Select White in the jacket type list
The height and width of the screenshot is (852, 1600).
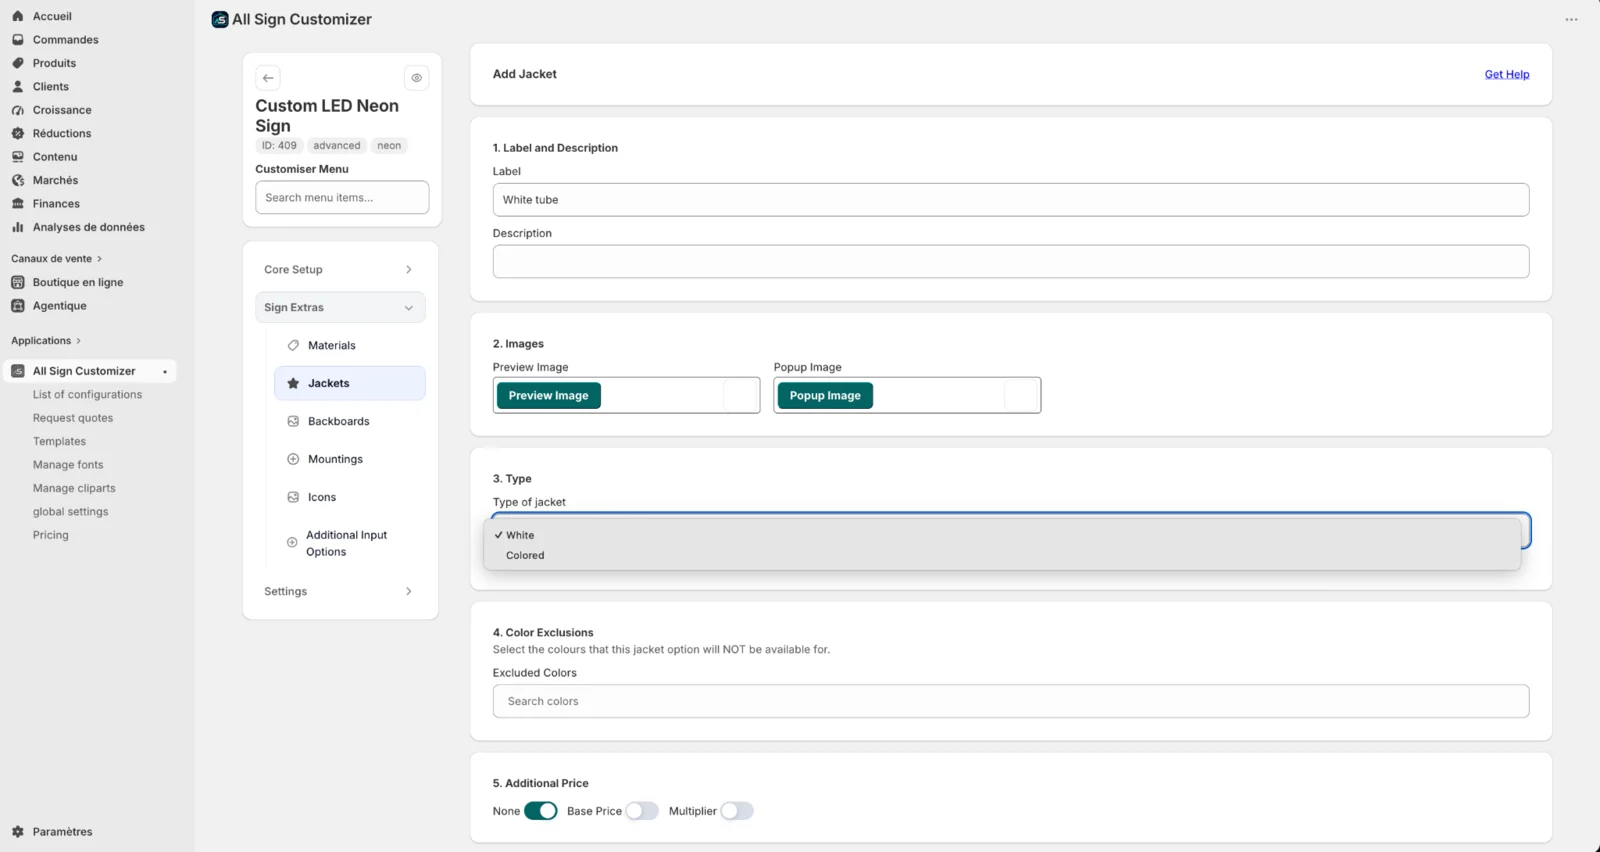coord(1002,535)
